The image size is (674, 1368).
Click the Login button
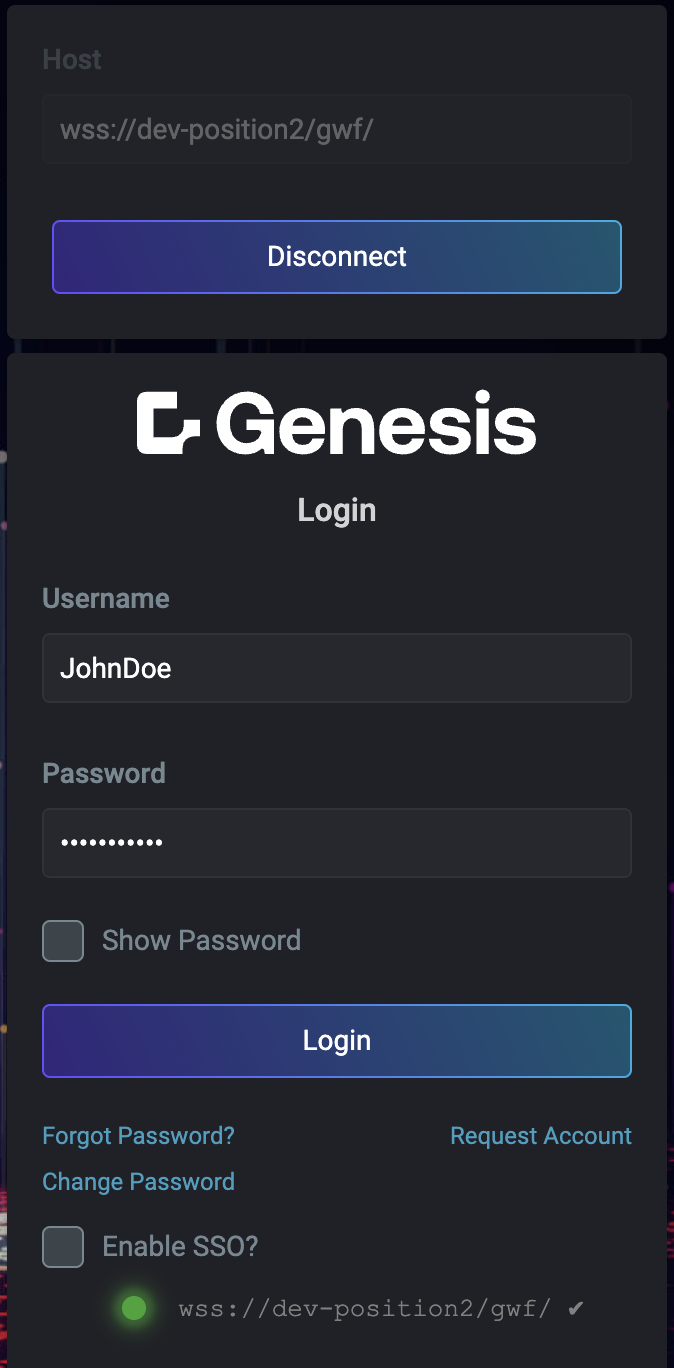click(x=337, y=1041)
